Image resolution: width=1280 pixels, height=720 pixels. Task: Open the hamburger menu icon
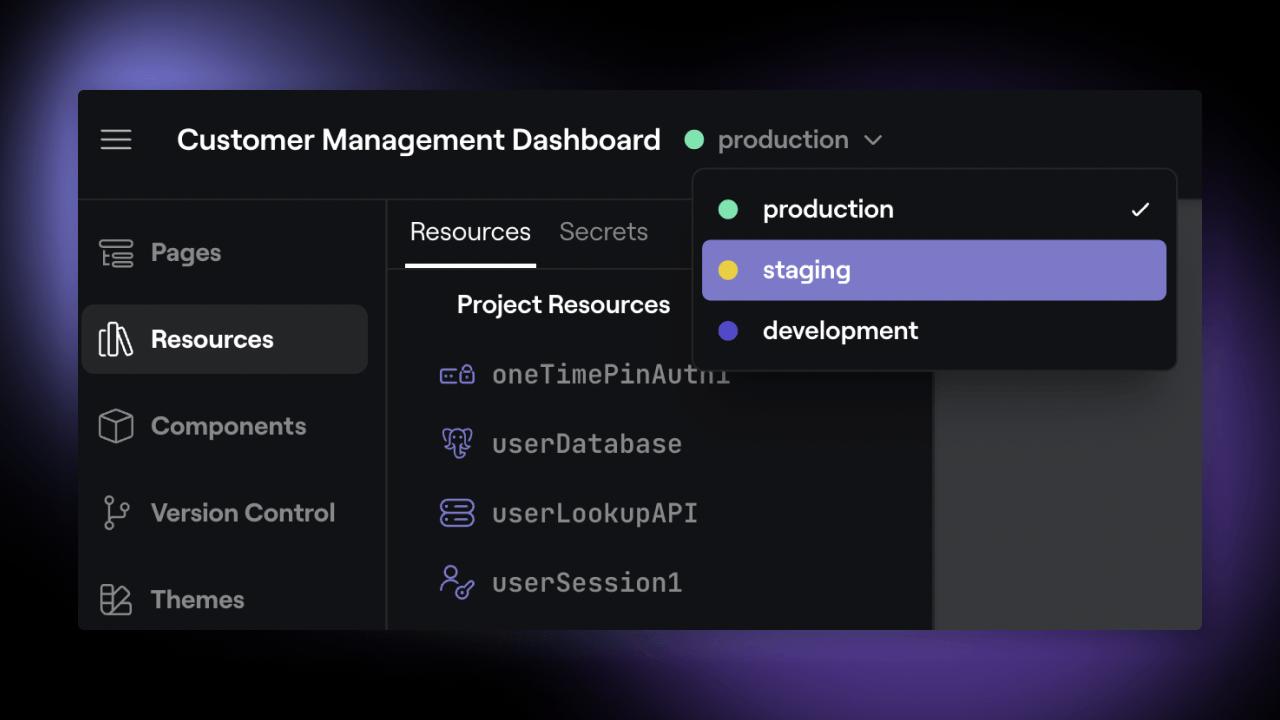[x=116, y=140]
